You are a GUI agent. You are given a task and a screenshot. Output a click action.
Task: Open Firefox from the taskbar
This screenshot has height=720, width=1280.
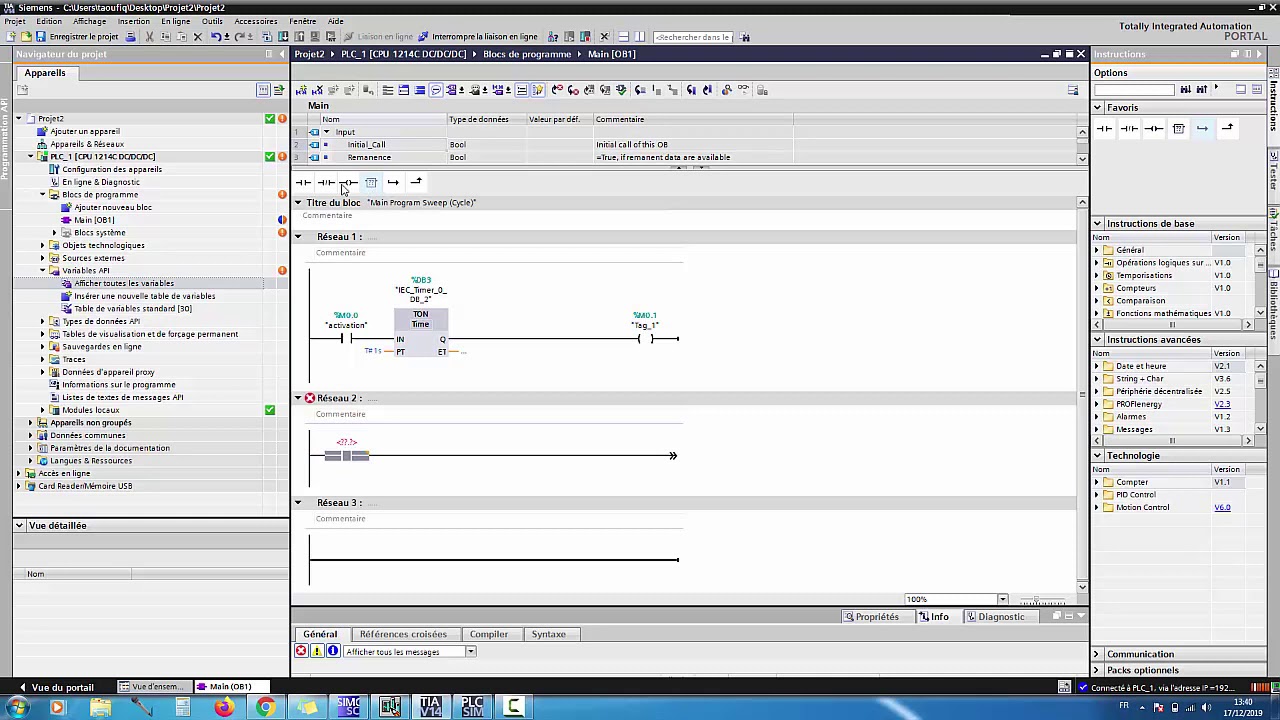point(223,707)
